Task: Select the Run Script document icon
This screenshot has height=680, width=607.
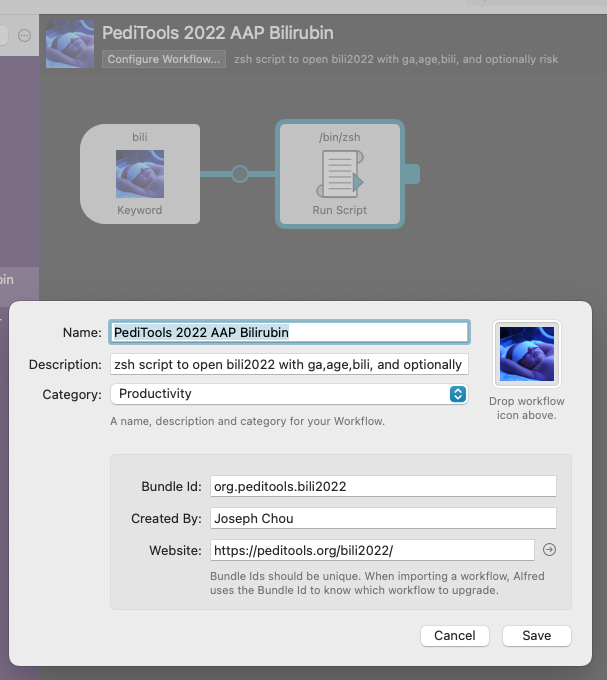Action: tap(339, 174)
